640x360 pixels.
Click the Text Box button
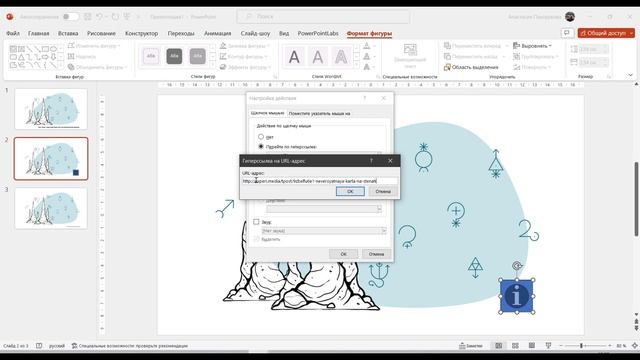tap(82, 56)
